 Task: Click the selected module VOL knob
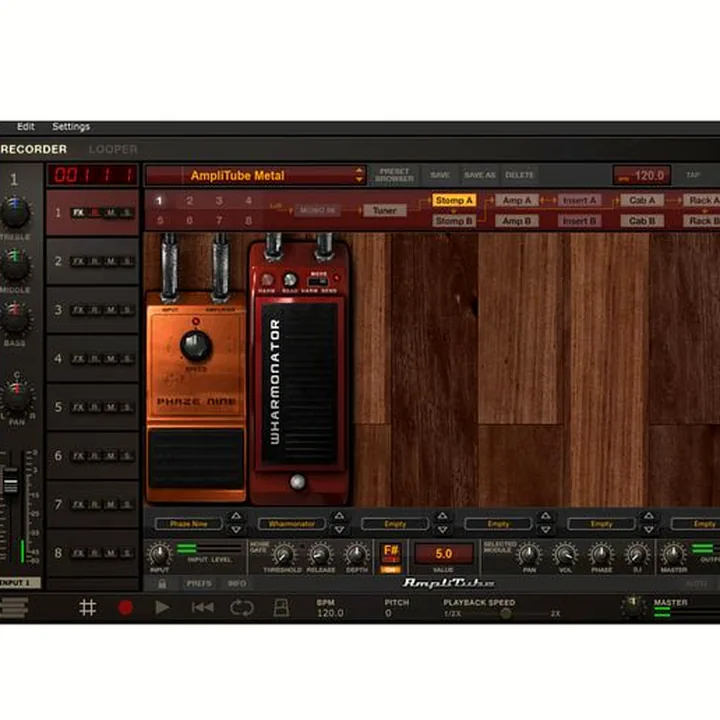click(x=565, y=555)
